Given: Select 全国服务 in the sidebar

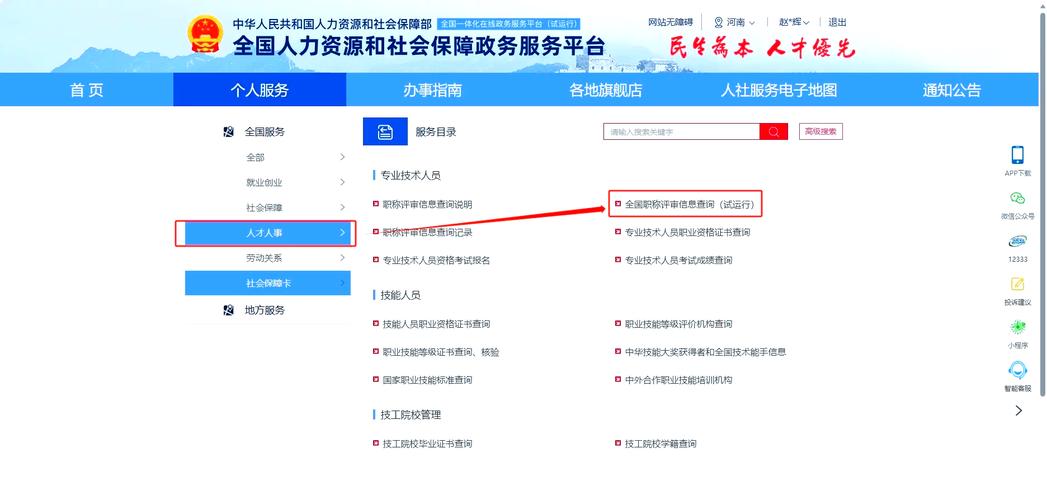Looking at the screenshot, I should (264, 132).
